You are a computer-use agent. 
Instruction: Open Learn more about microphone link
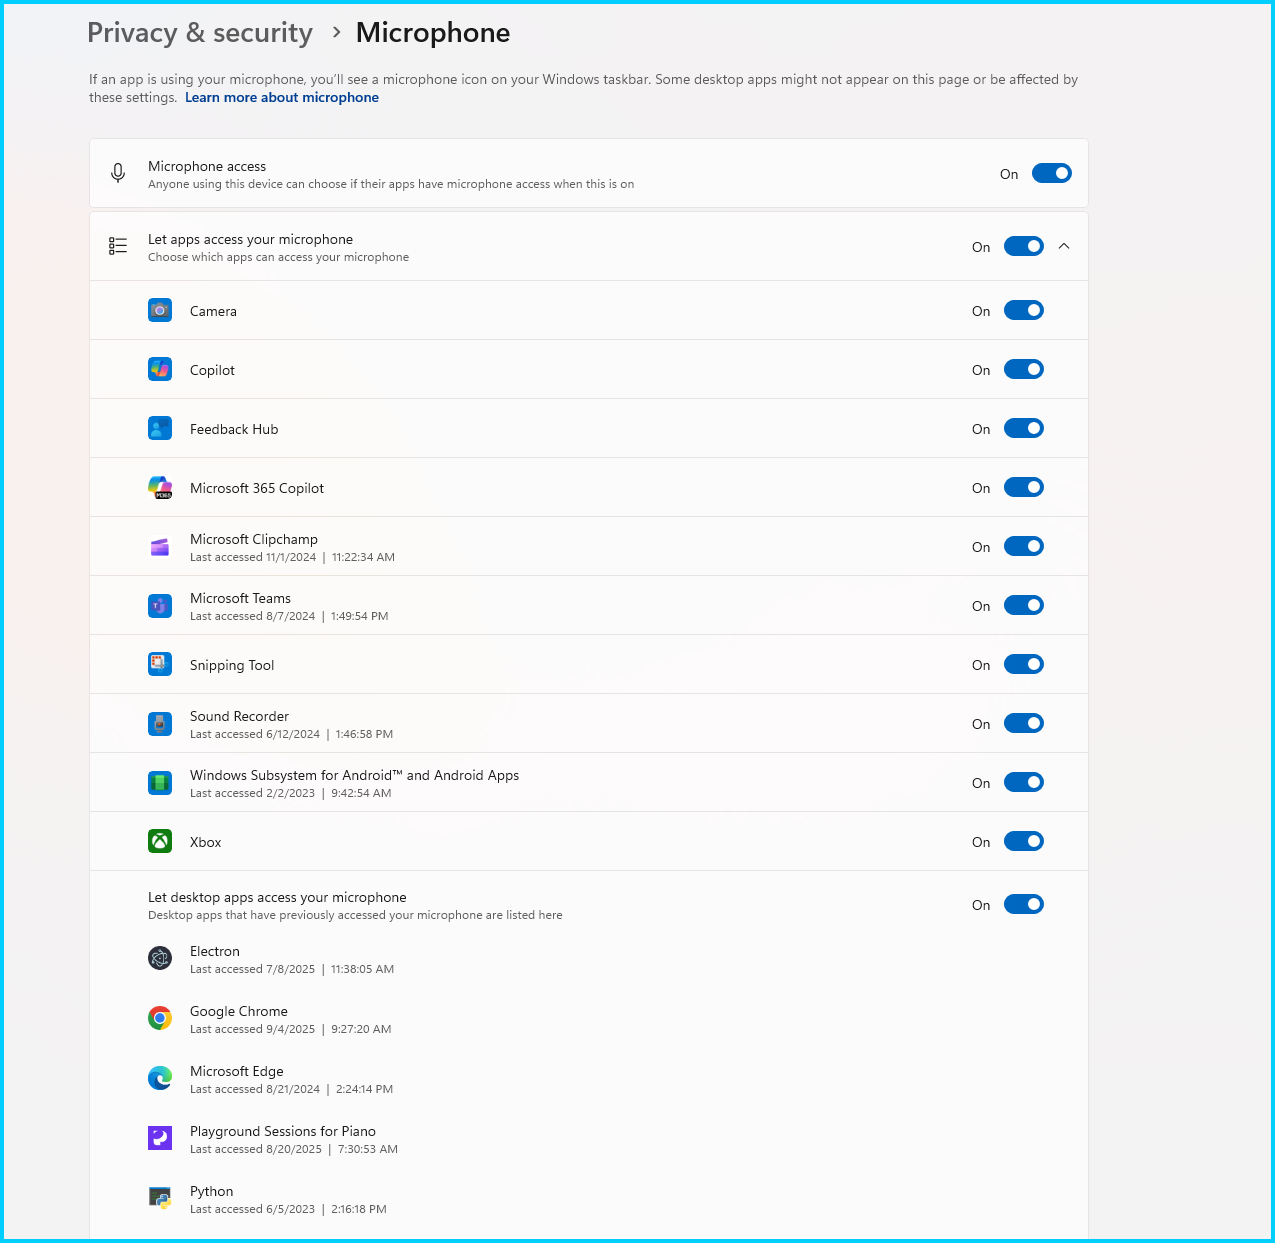[282, 98]
